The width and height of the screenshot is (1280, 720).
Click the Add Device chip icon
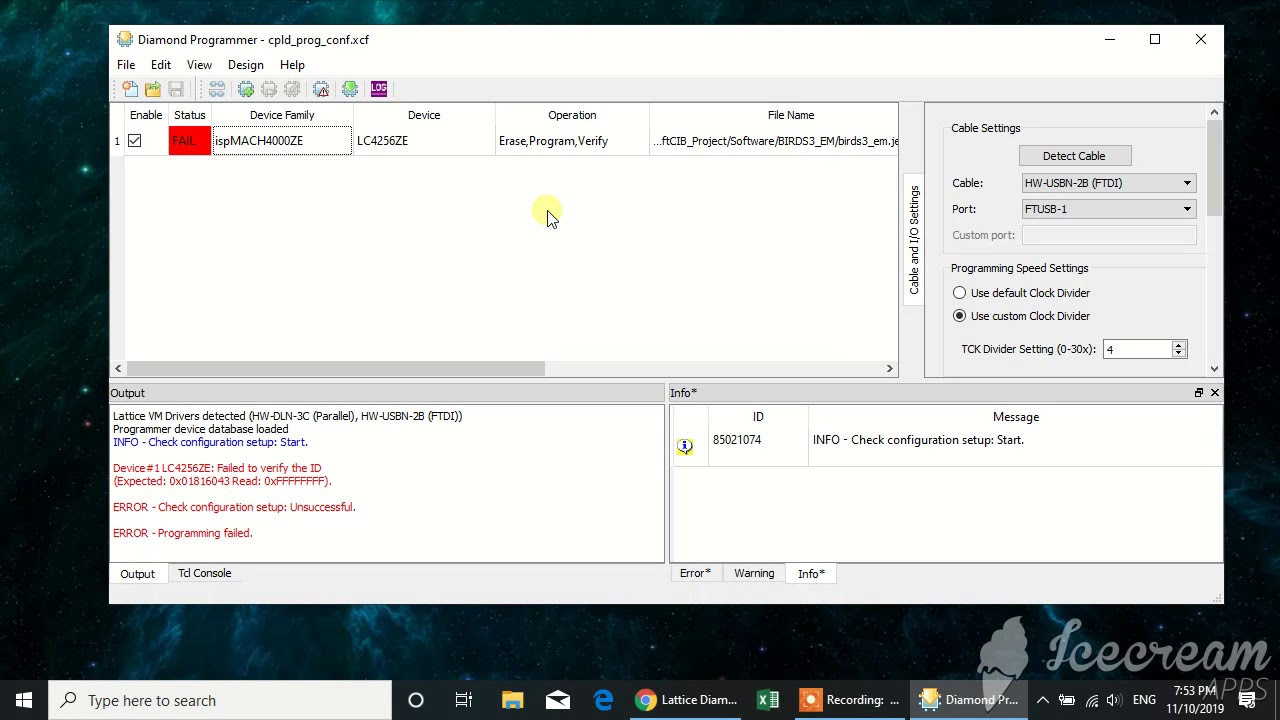click(x=246, y=89)
